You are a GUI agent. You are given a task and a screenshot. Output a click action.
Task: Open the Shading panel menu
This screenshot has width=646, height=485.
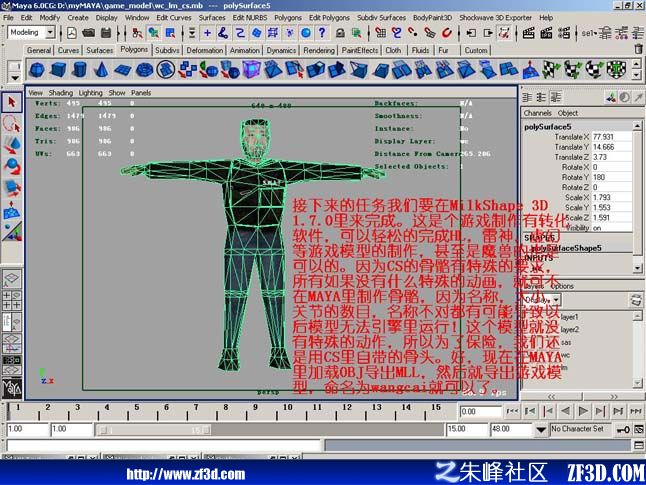pos(61,93)
